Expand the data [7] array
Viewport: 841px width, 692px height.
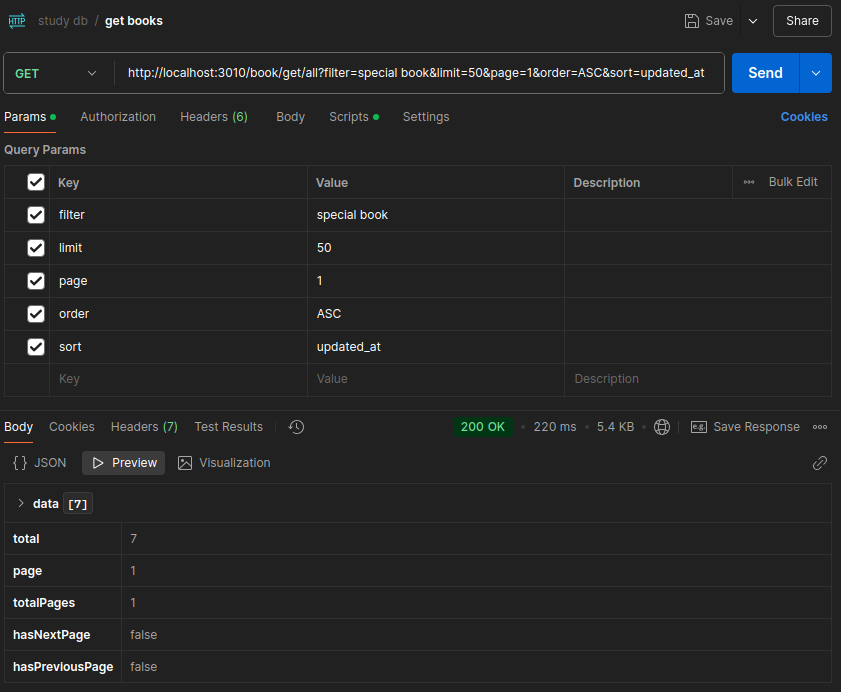point(21,503)
